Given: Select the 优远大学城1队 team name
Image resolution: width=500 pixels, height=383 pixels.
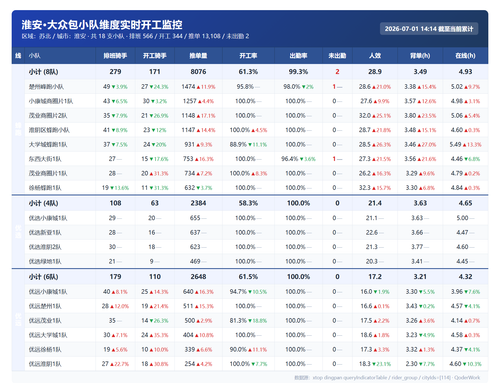Looking at the screenshot, I should tap(48, 335).
